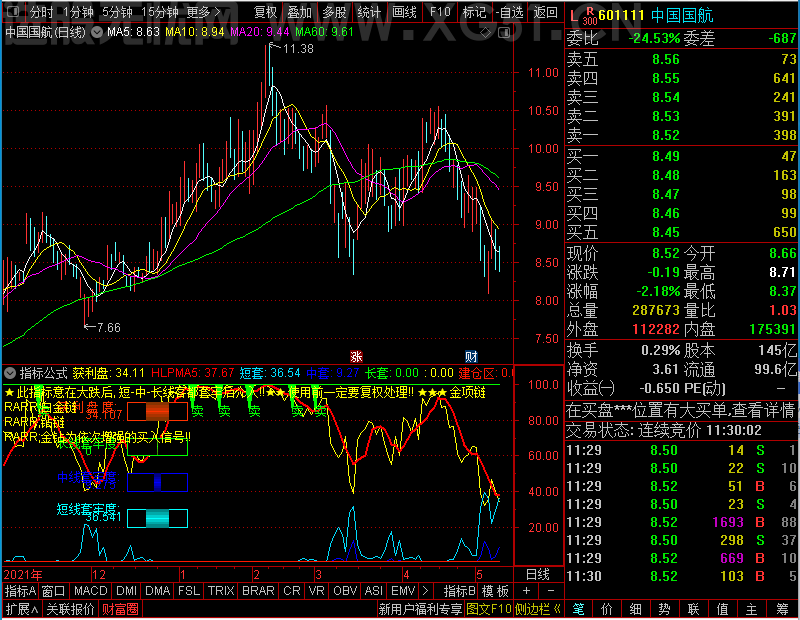Select the 1分钟 timeframe
This screenshot has width=800, height=620.
click(78, 12)
